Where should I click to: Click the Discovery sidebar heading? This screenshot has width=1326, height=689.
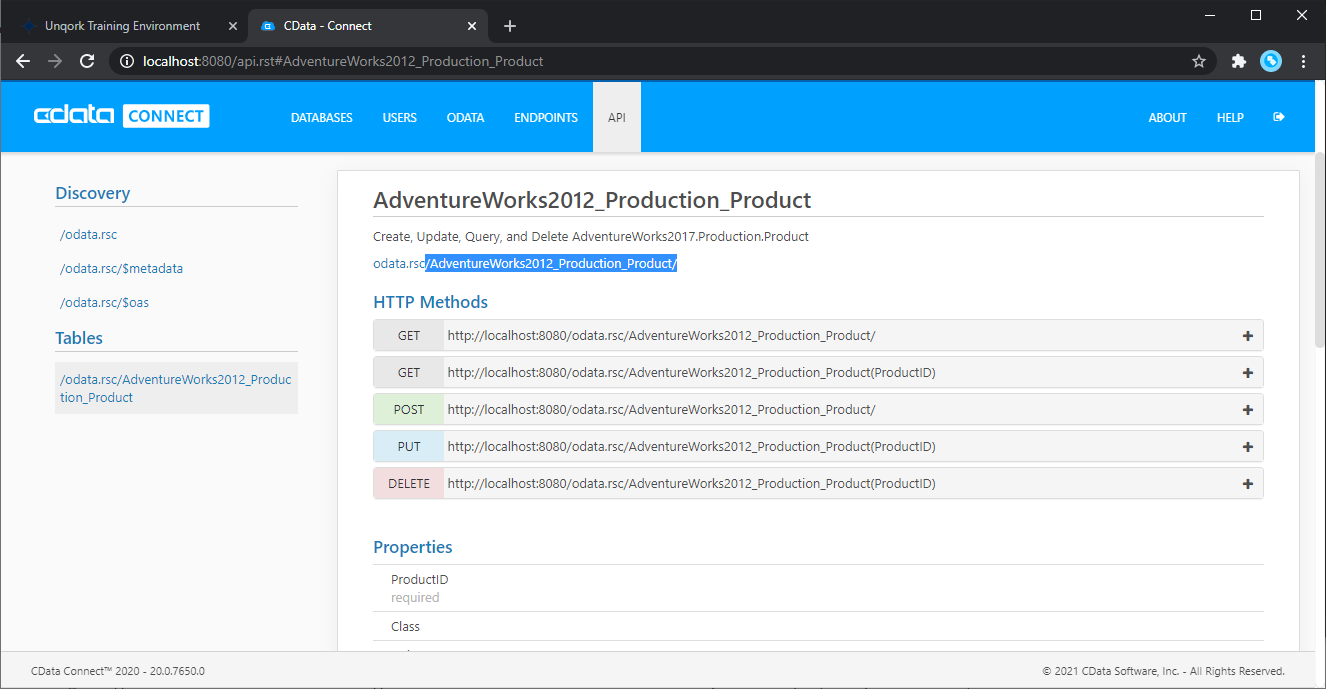[93, 193]
